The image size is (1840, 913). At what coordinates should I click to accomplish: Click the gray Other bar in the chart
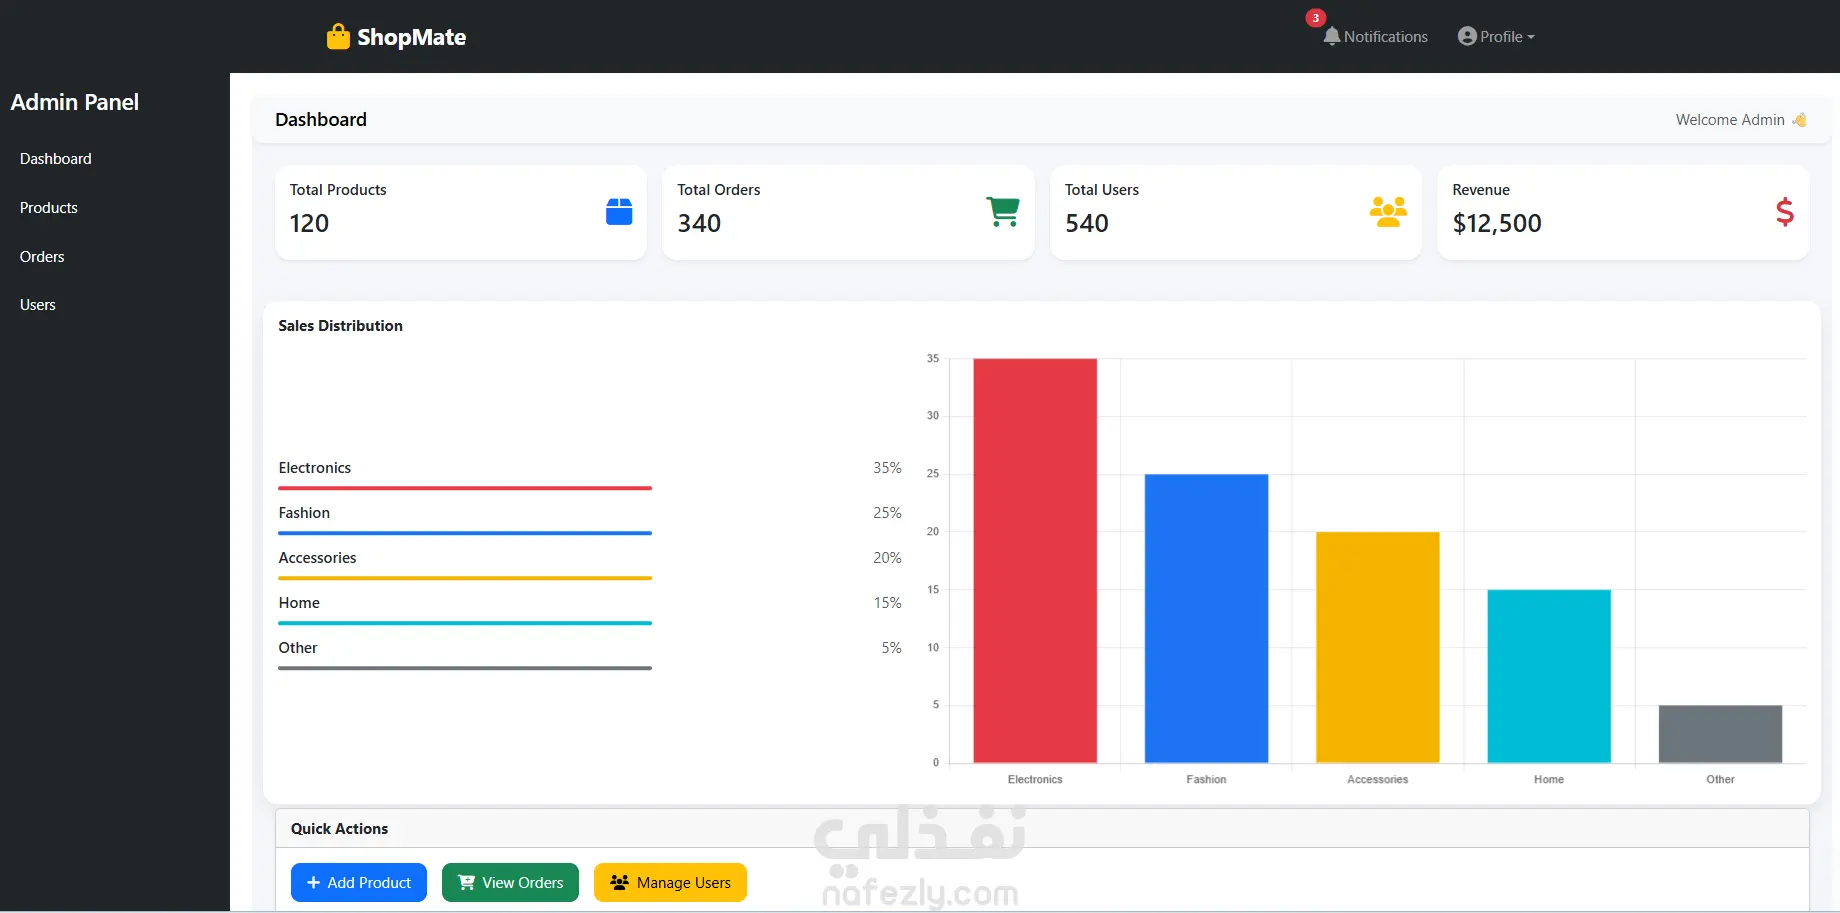click(x=1720, y=734)
